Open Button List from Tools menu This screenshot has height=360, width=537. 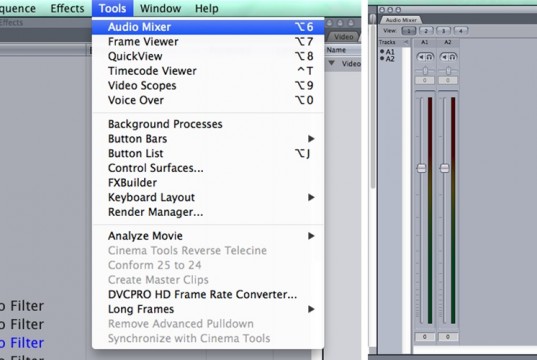point(208,153)
